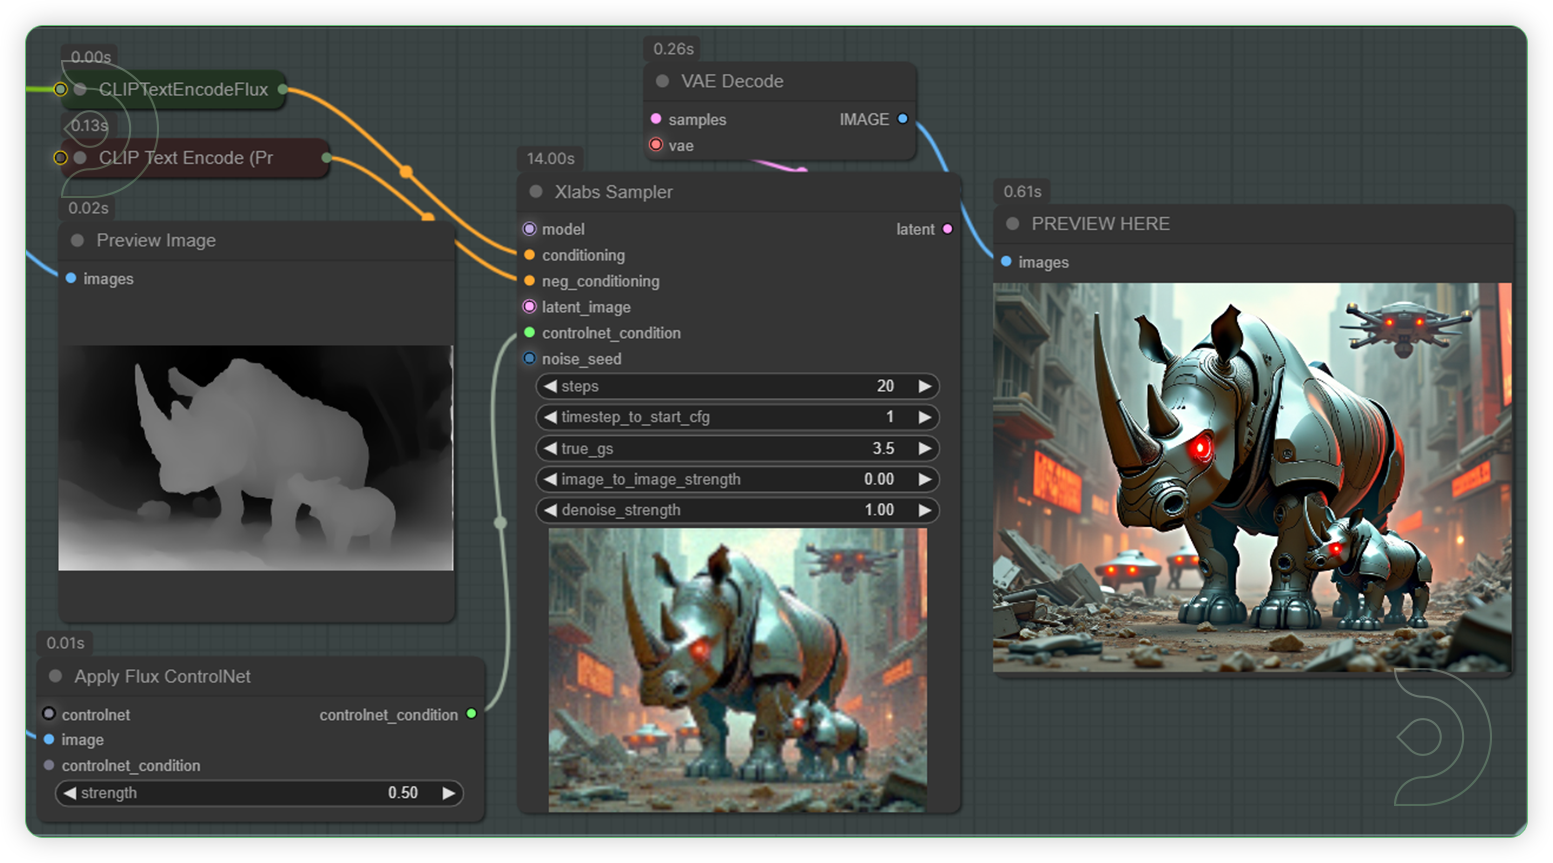This screenshot has height=863, width=1553.
Task: Increase timestep_to_start_cfg with right arrow
Action: [925, 417]
